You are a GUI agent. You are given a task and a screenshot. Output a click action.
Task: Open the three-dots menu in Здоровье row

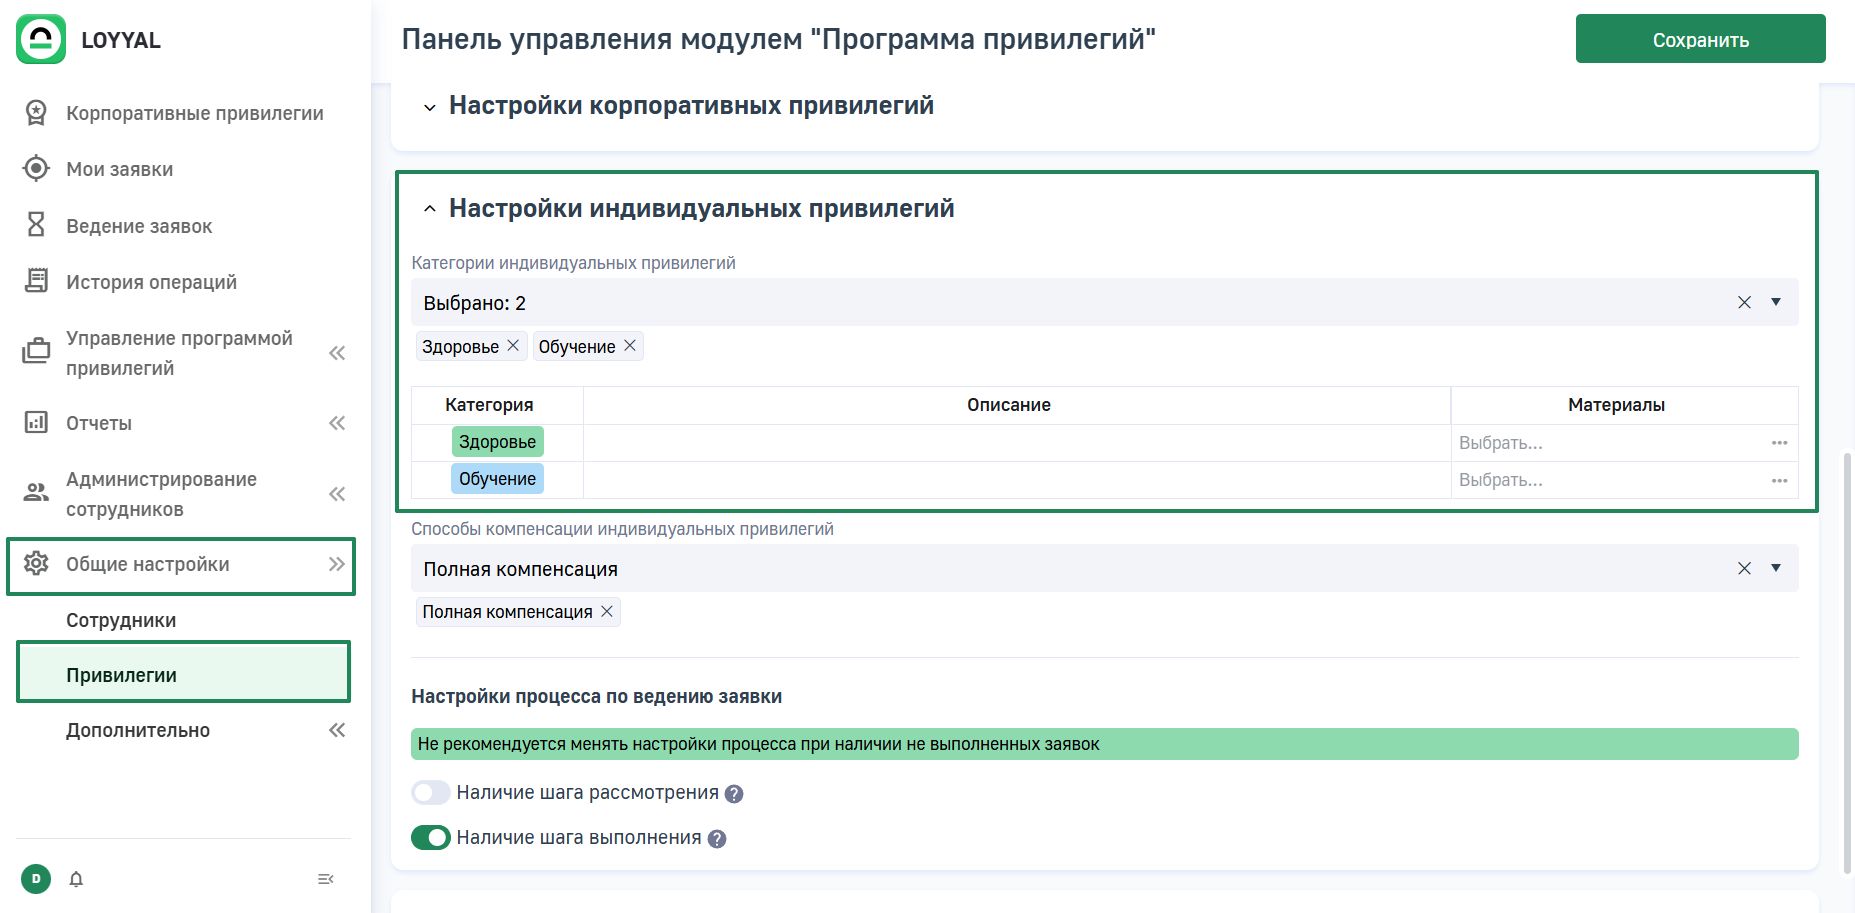point(1779,443)
